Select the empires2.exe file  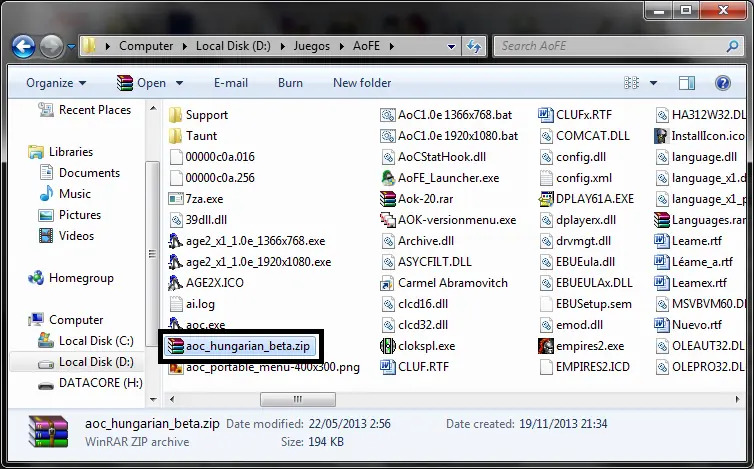pyautogui.click(x=581, y=346)
